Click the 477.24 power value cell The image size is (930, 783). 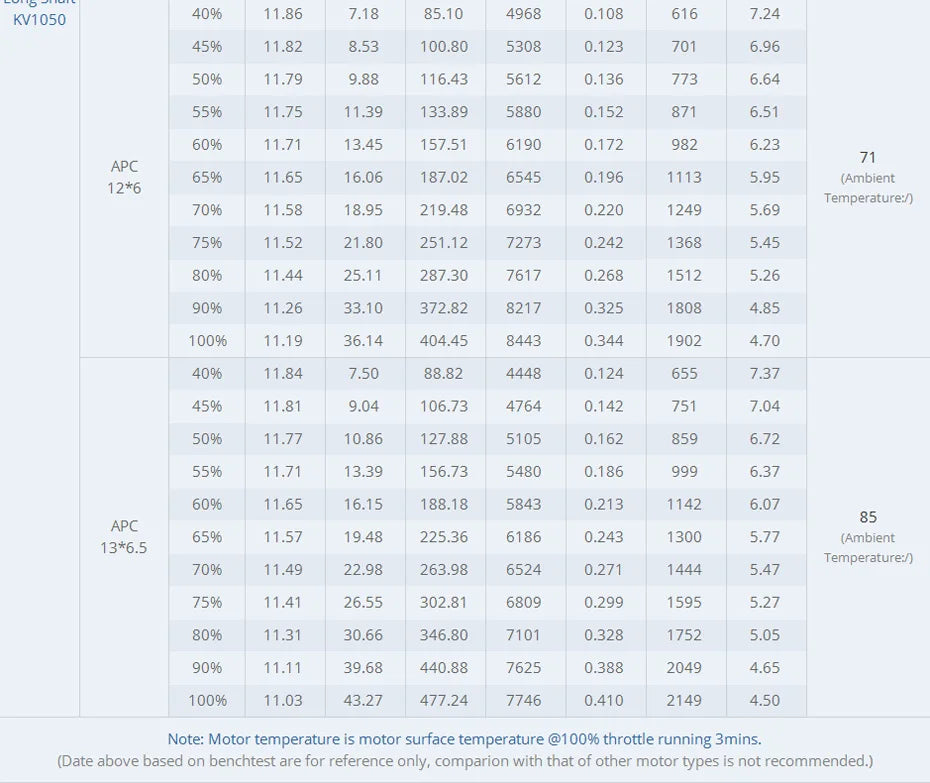coord(444,701)
